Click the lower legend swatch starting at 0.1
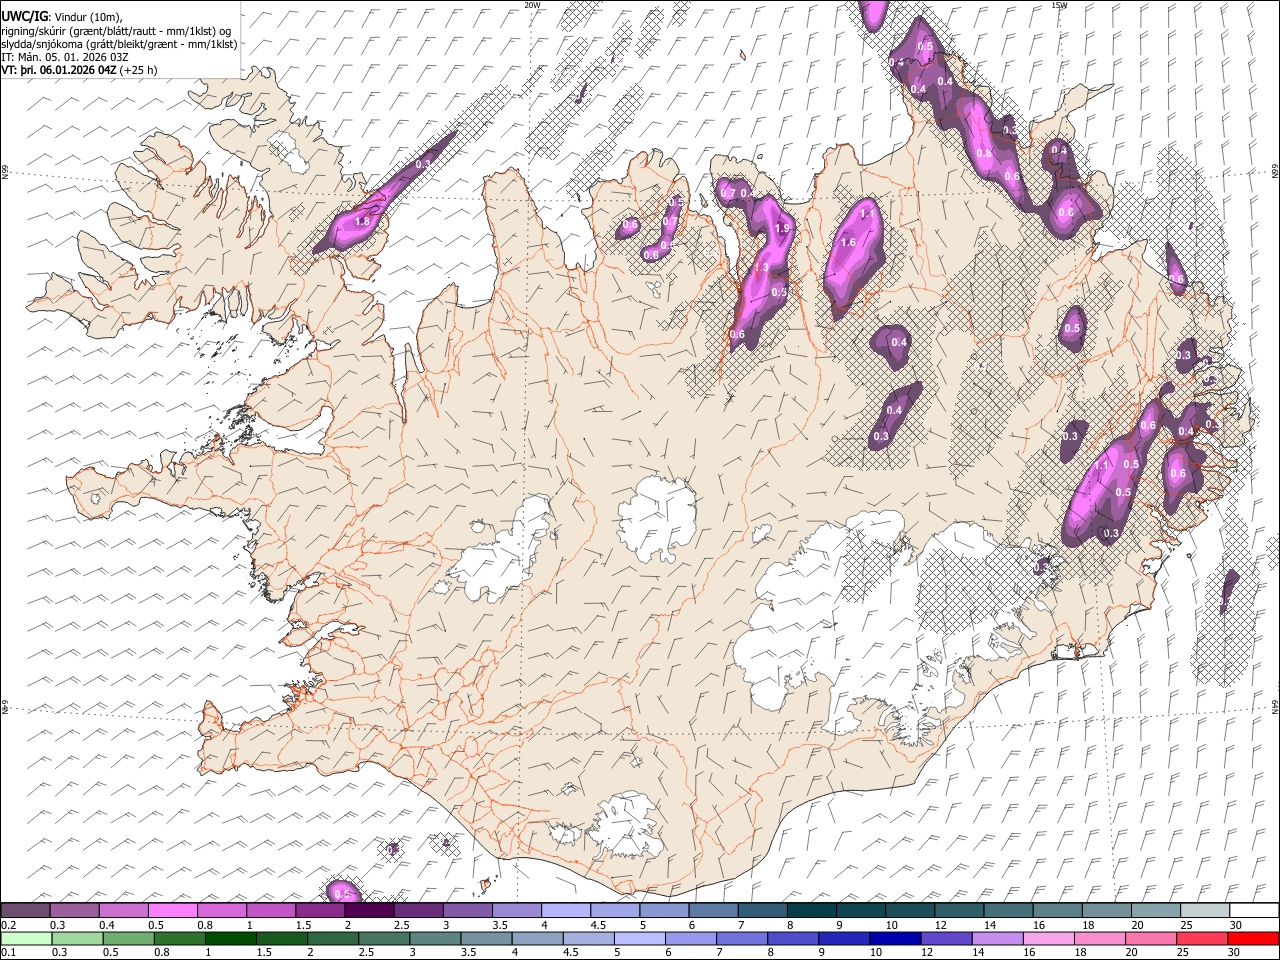 pos(25,939)
